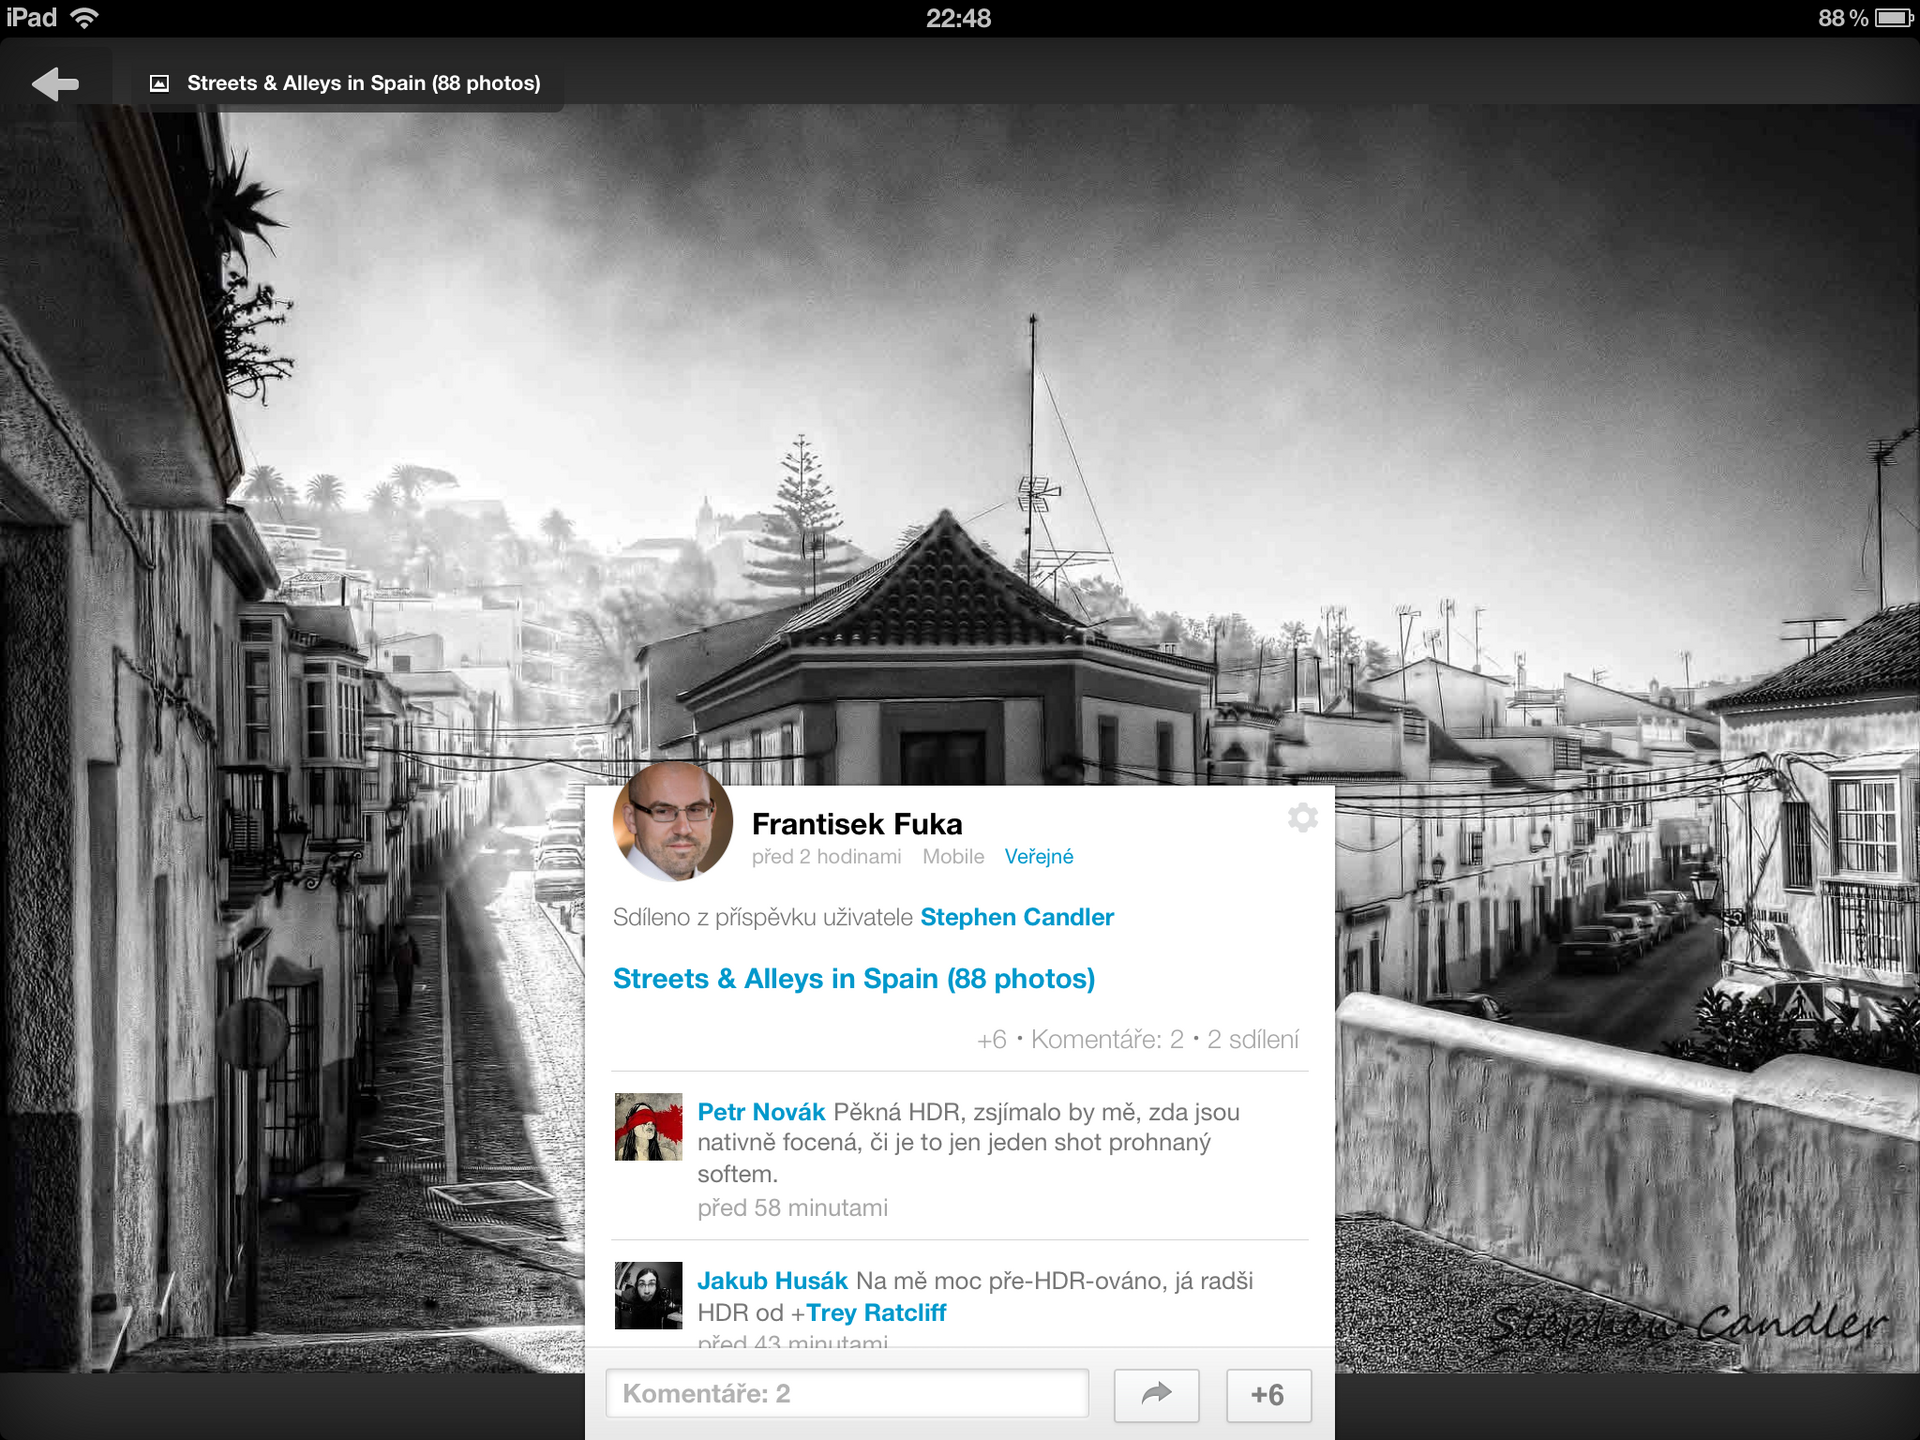Open the Petr Novák name link
Image resolution: width=1920 pixels, height=1440 pixels.
[x=761, y=1112]
